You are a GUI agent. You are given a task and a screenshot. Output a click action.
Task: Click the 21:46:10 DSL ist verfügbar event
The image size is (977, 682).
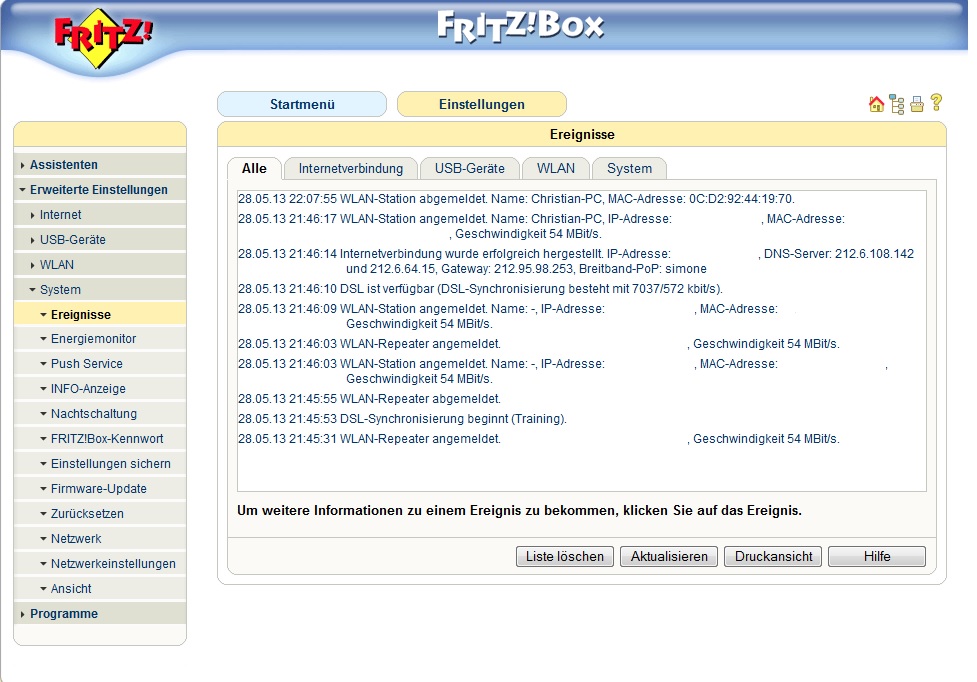point(480,288)
